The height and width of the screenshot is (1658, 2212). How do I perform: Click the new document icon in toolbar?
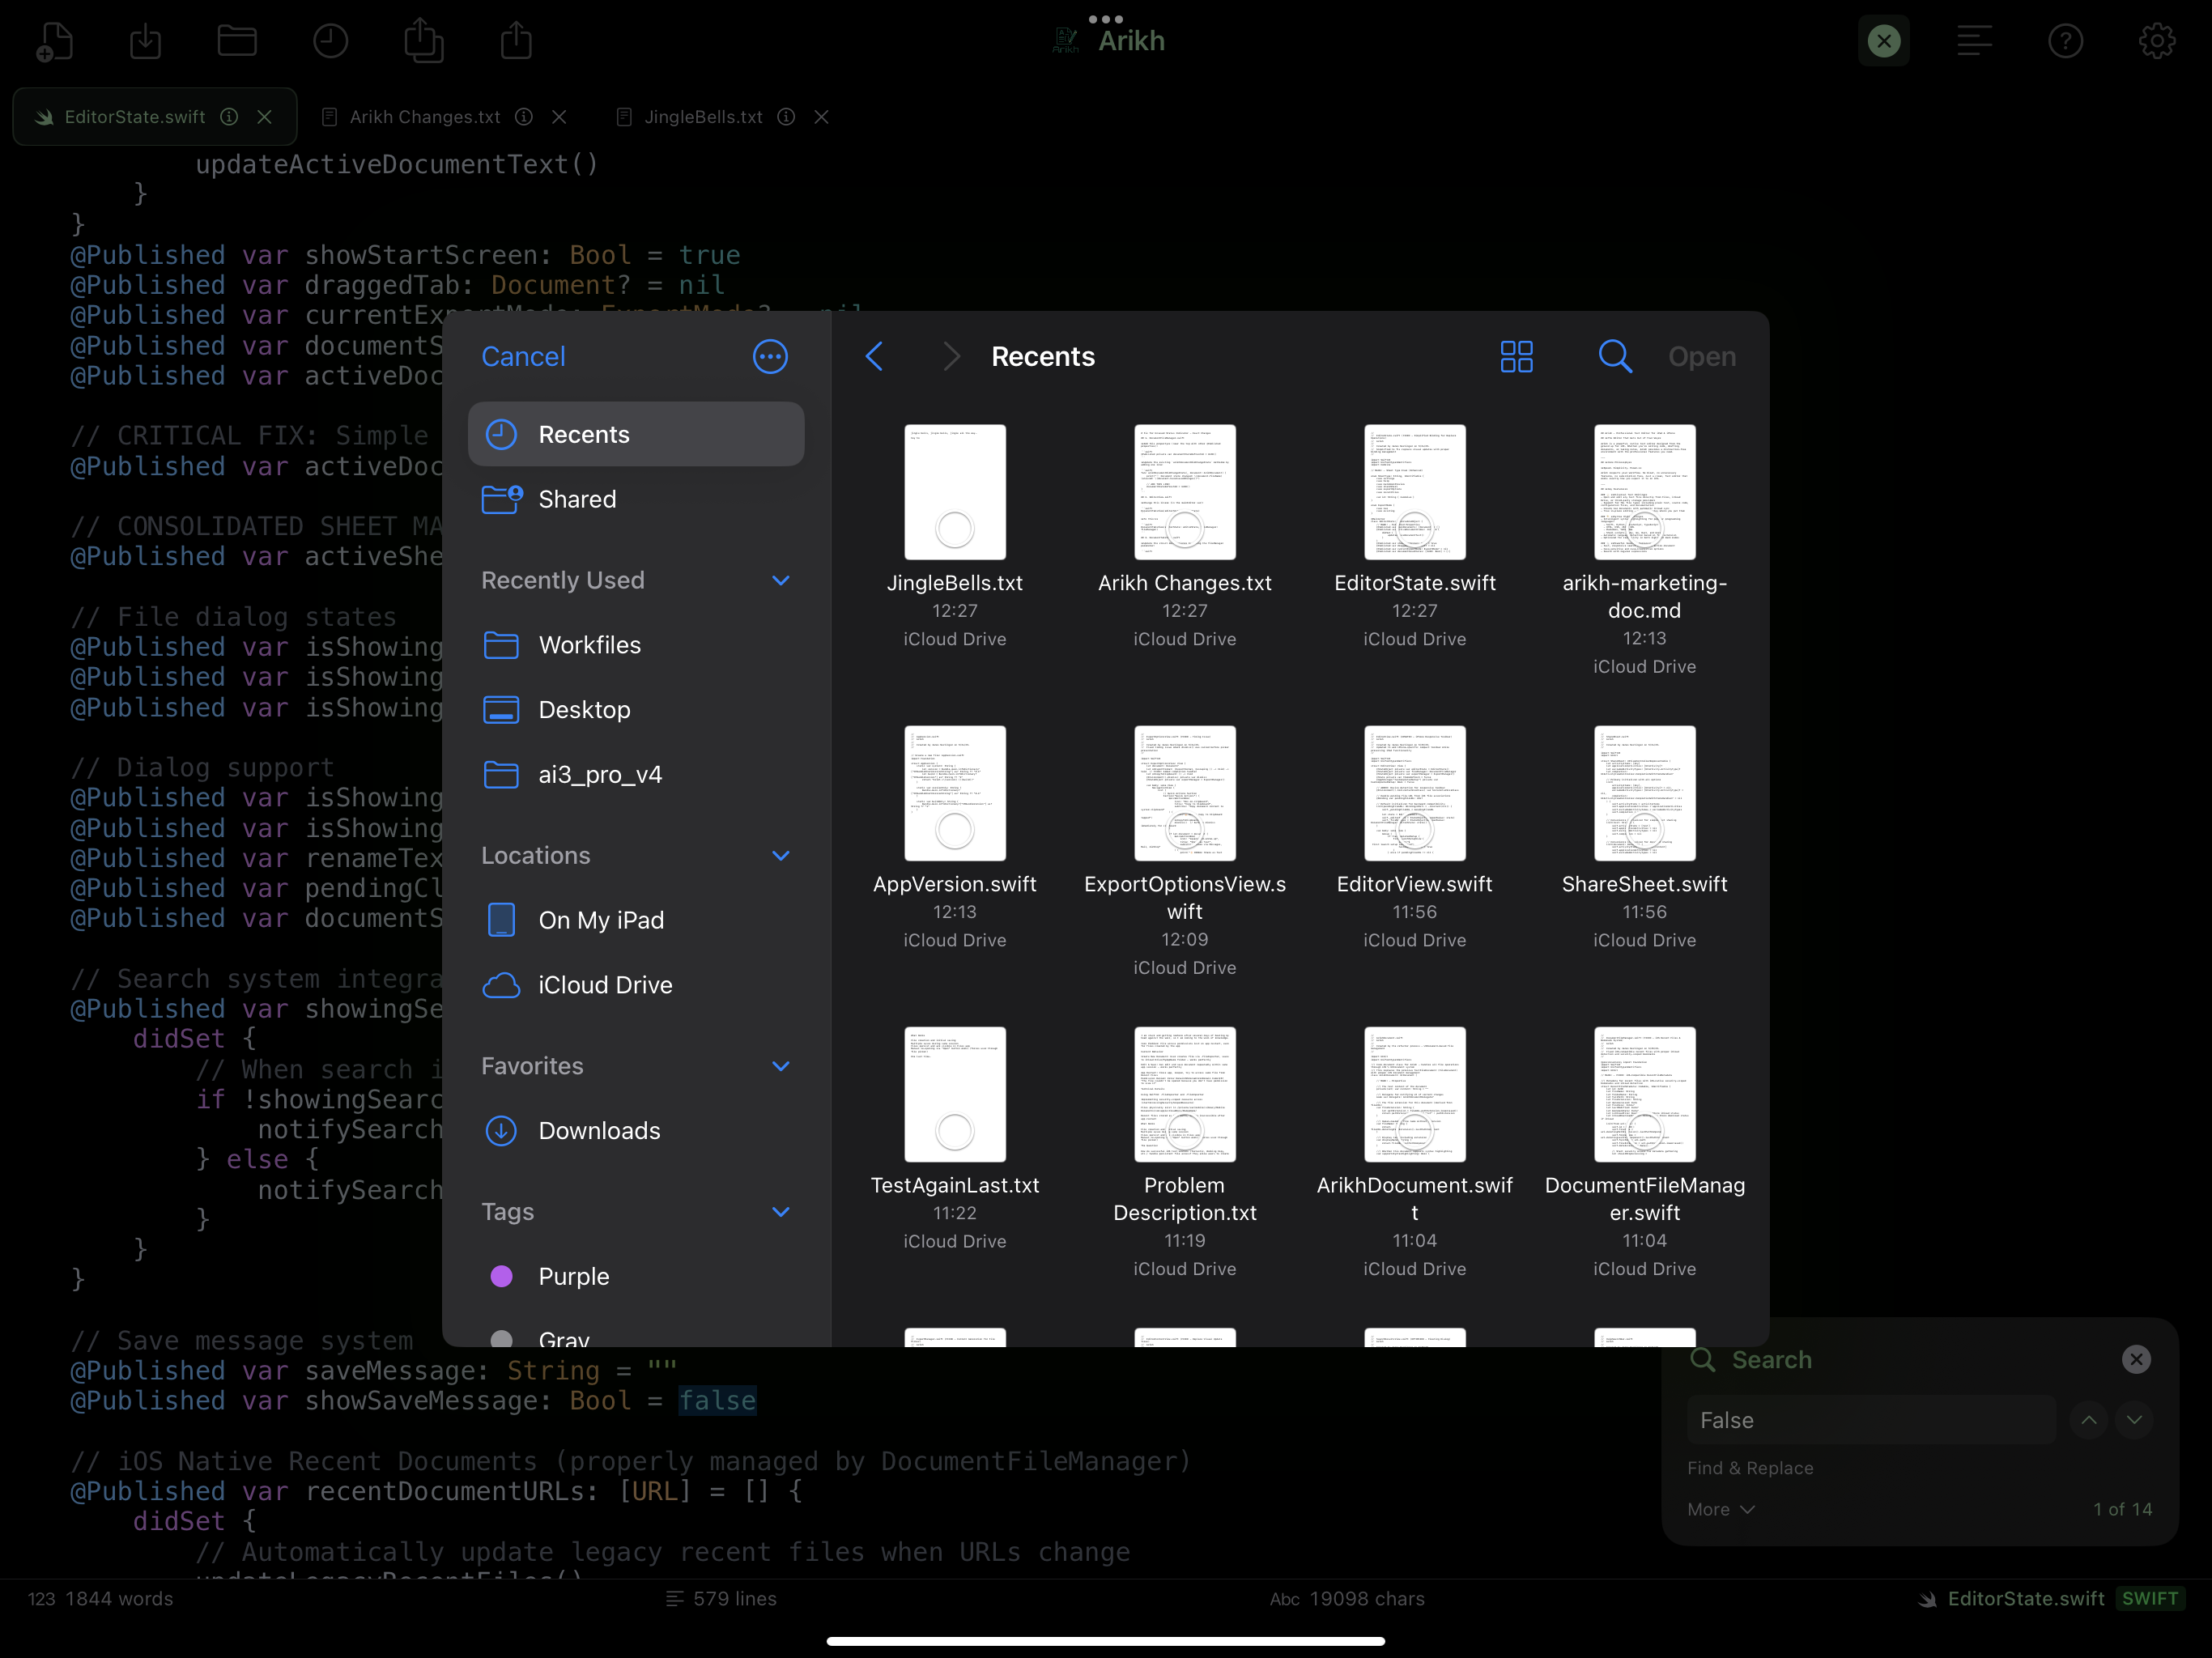[54, 42]
